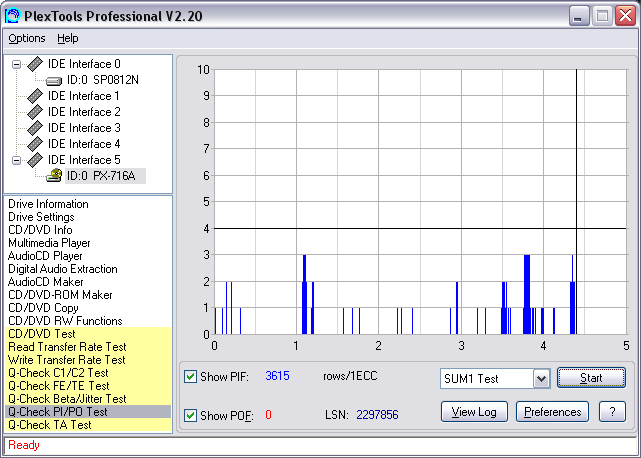Click the vertical position marker line in graph
Image resolution: width=641 pixels, height=458 pixels.
[x=576, y=202]
